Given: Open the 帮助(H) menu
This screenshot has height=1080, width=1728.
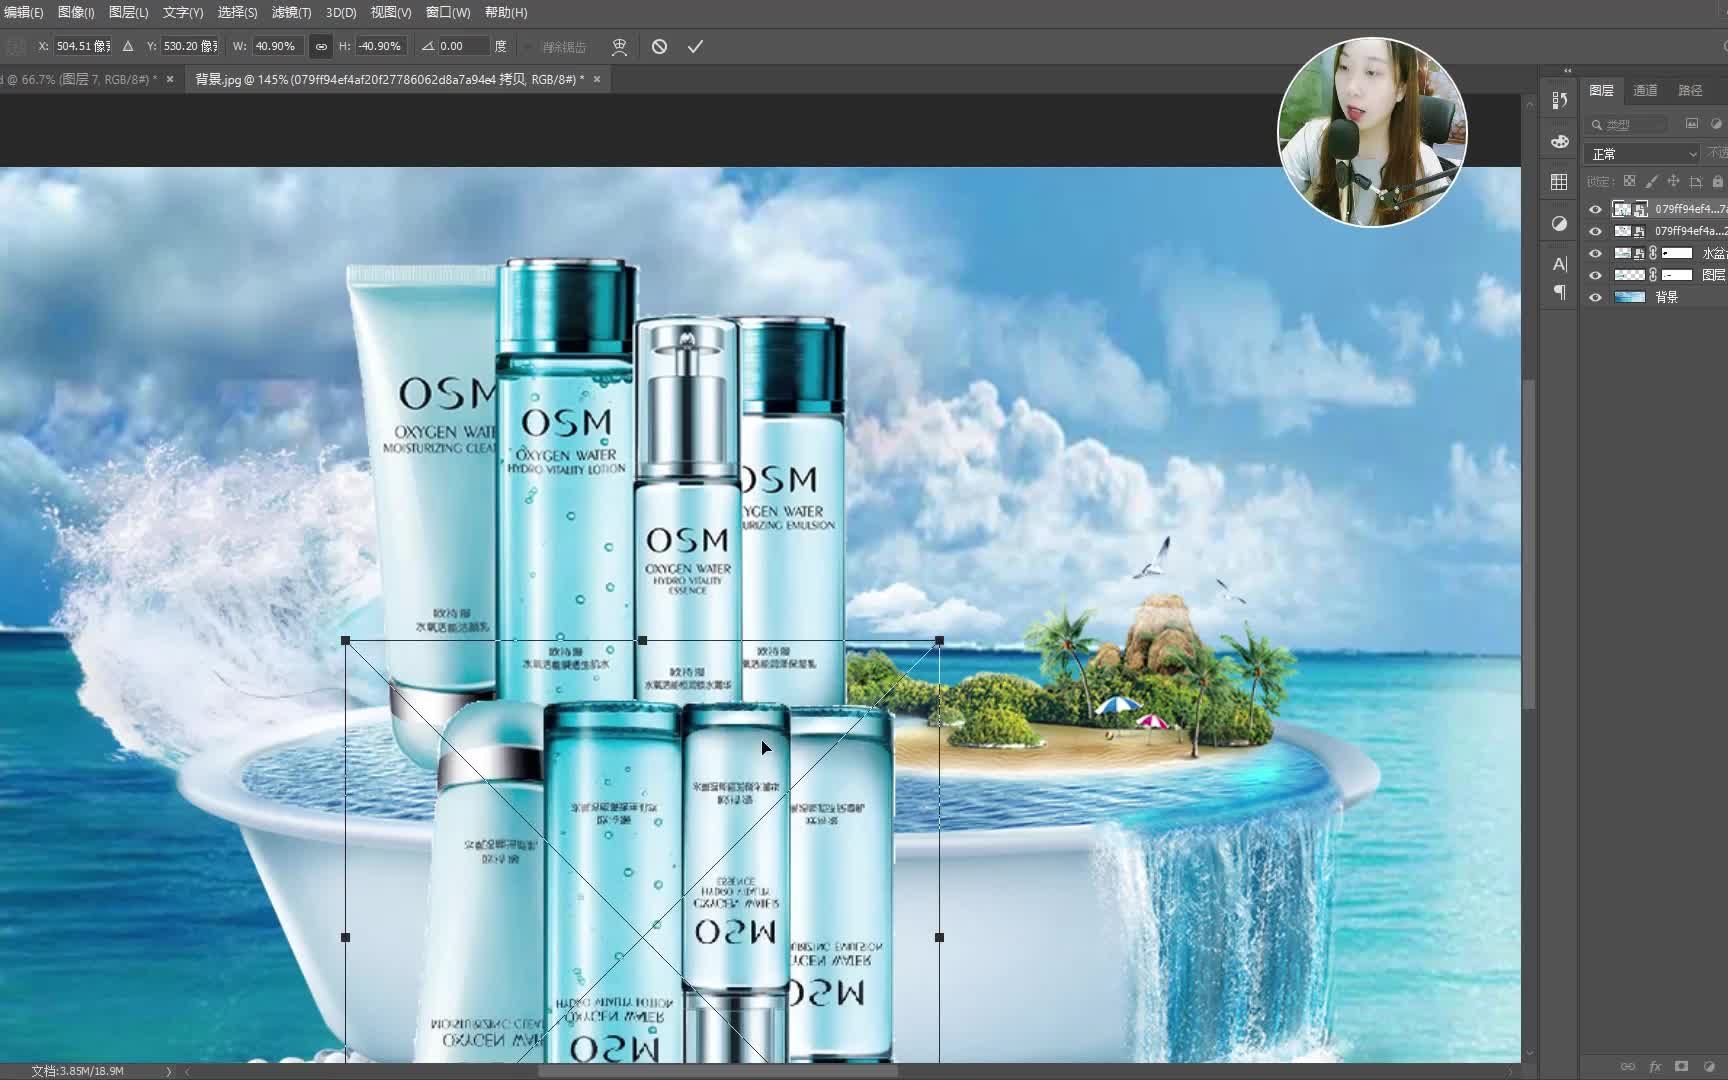Looking at the screenshot, I should point(506,12).
